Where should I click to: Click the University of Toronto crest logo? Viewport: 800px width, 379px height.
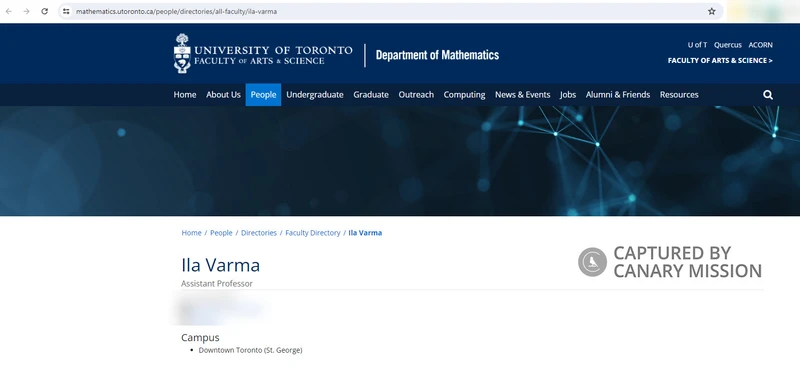[x=182, y=54]
